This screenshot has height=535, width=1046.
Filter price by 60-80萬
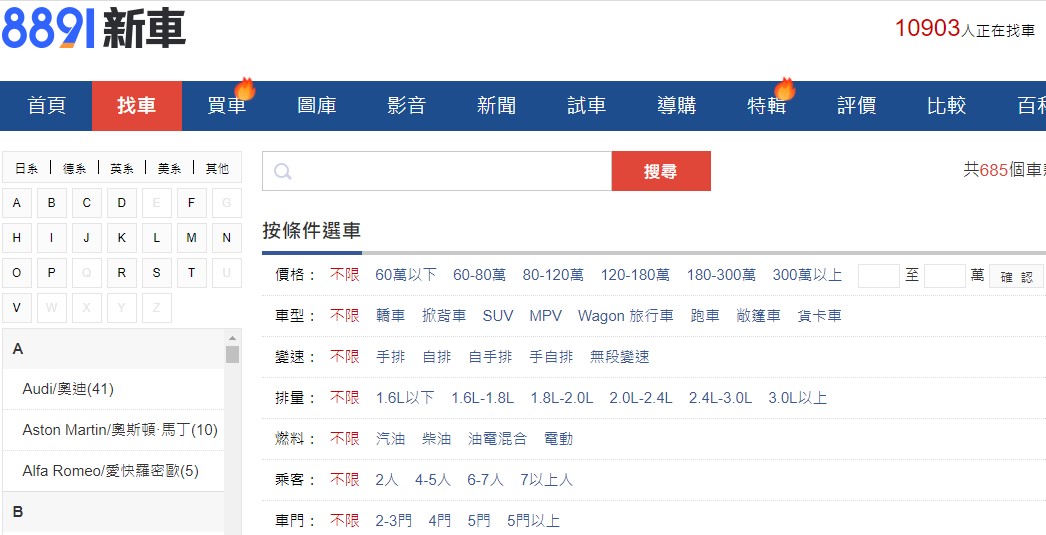[x=479, y=275]
